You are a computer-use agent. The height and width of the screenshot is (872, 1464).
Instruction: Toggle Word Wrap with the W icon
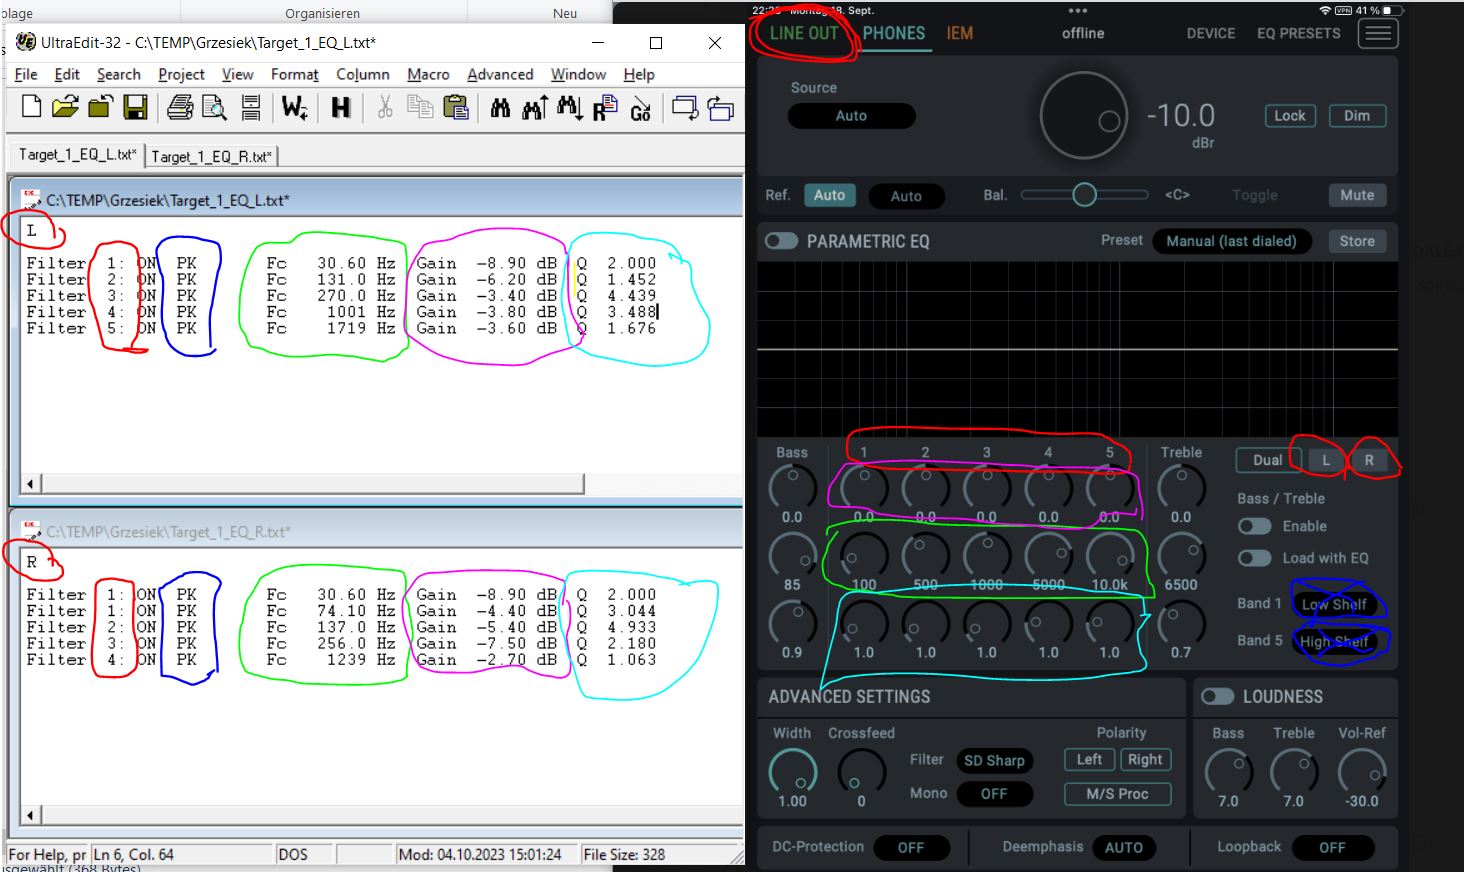click(294, 107)
